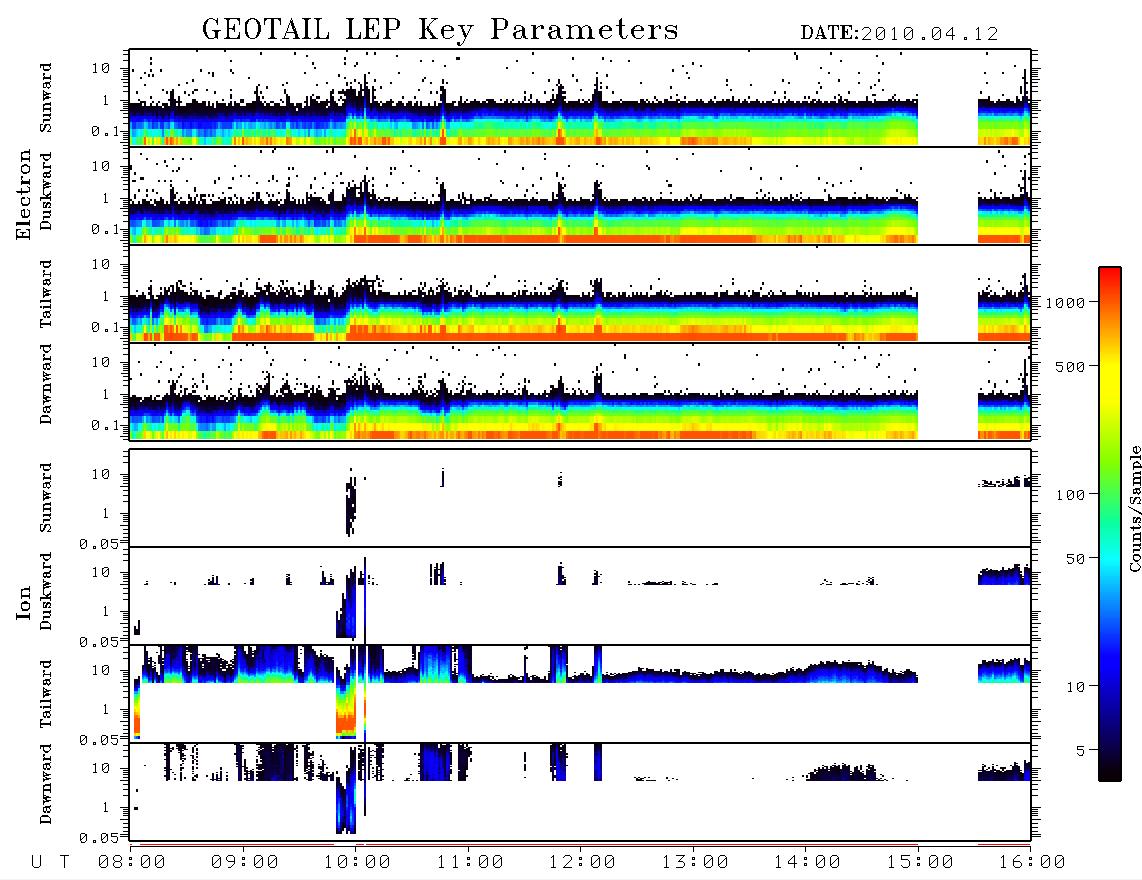1142x880 pixels.
Task: Click the '14:00' time tick label
Action: pyautogui.click(x=806, y=863)
